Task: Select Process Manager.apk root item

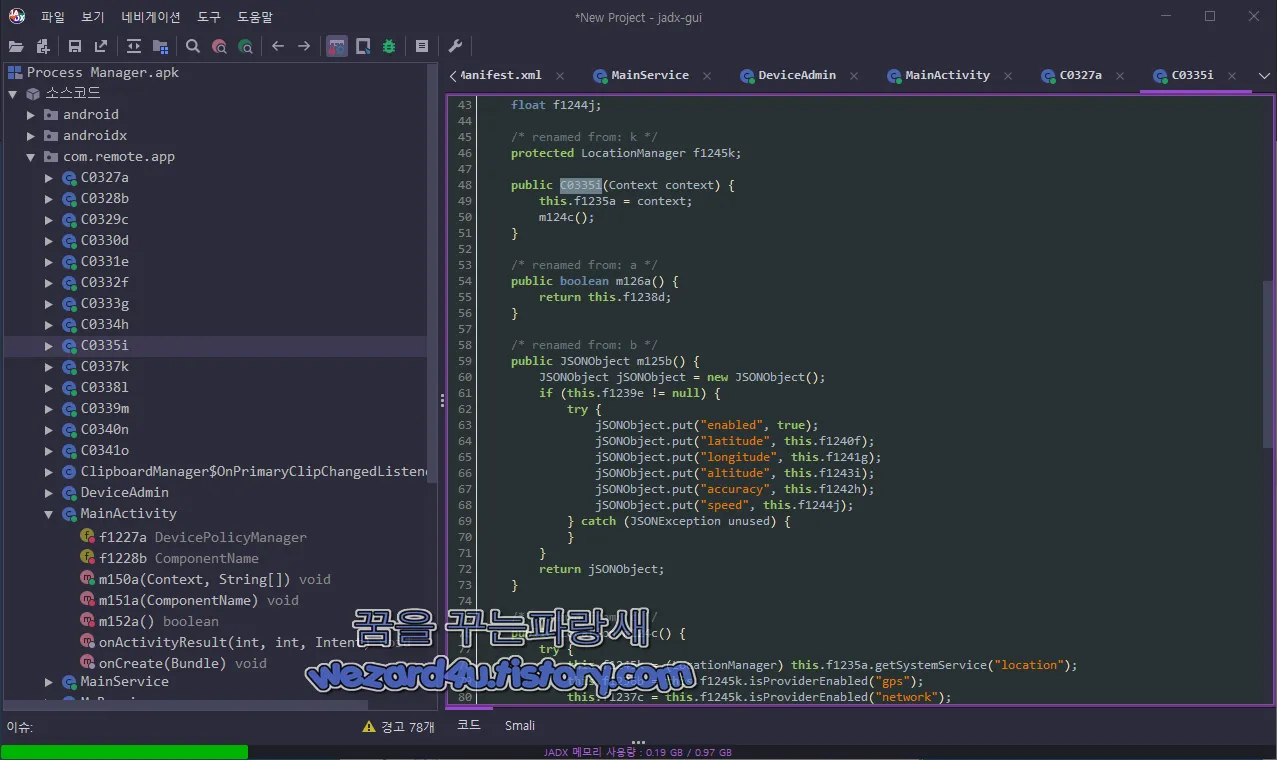Action: pyautogui.click(x=94, y=72)
